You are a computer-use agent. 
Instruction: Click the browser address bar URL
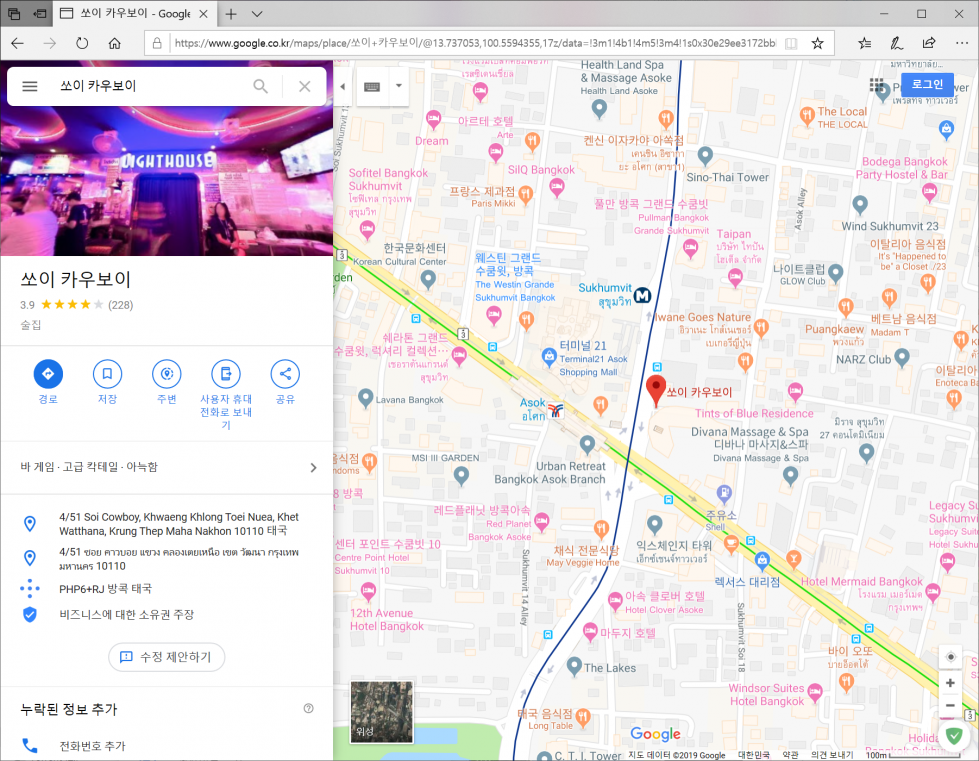[x=475, y=43]
